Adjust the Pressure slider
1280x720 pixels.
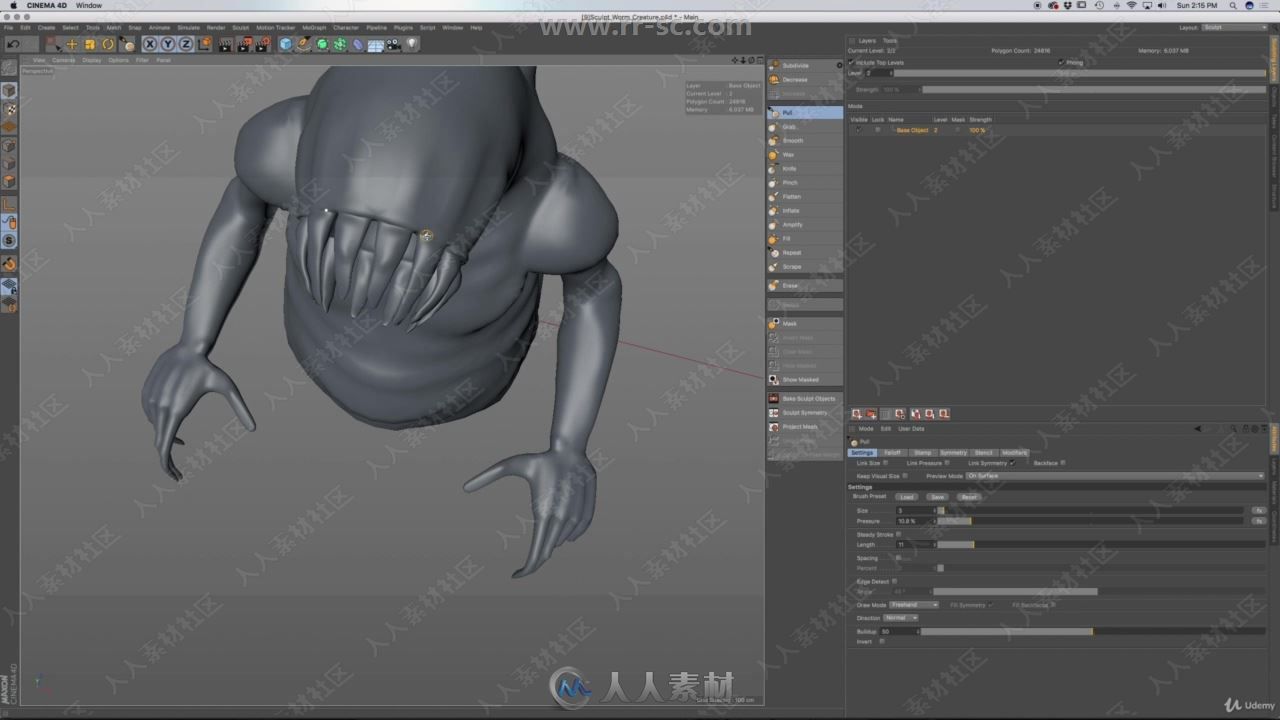tap(1090, 521)
